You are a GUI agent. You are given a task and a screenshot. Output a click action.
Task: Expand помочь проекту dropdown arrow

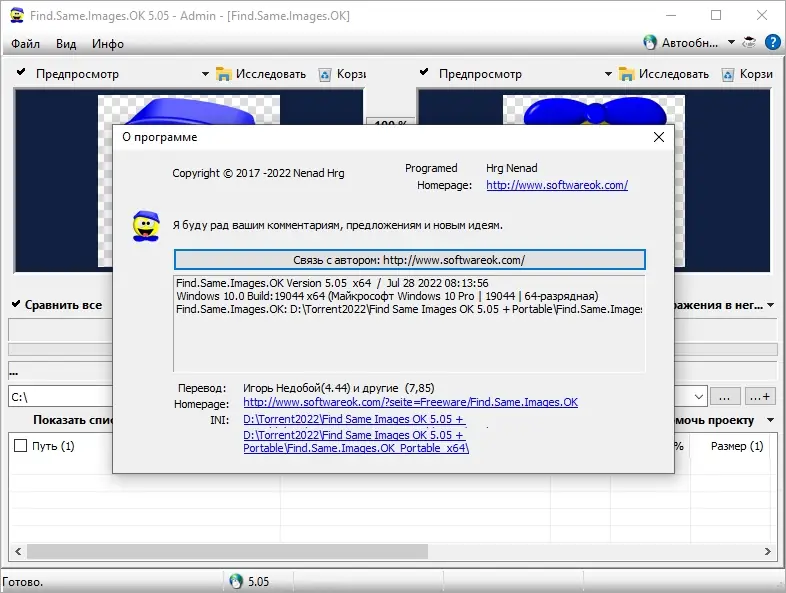point(771,420)
